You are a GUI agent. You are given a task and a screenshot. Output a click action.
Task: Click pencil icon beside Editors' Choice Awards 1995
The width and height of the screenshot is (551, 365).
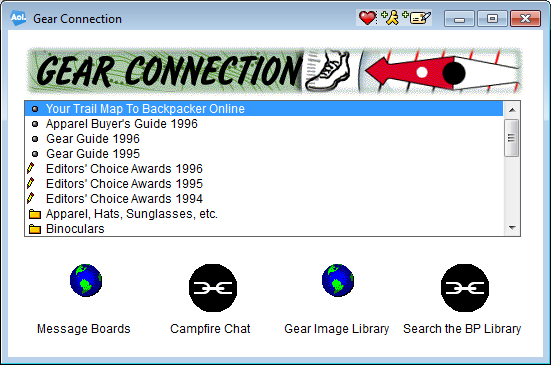(x=31, y=183)
